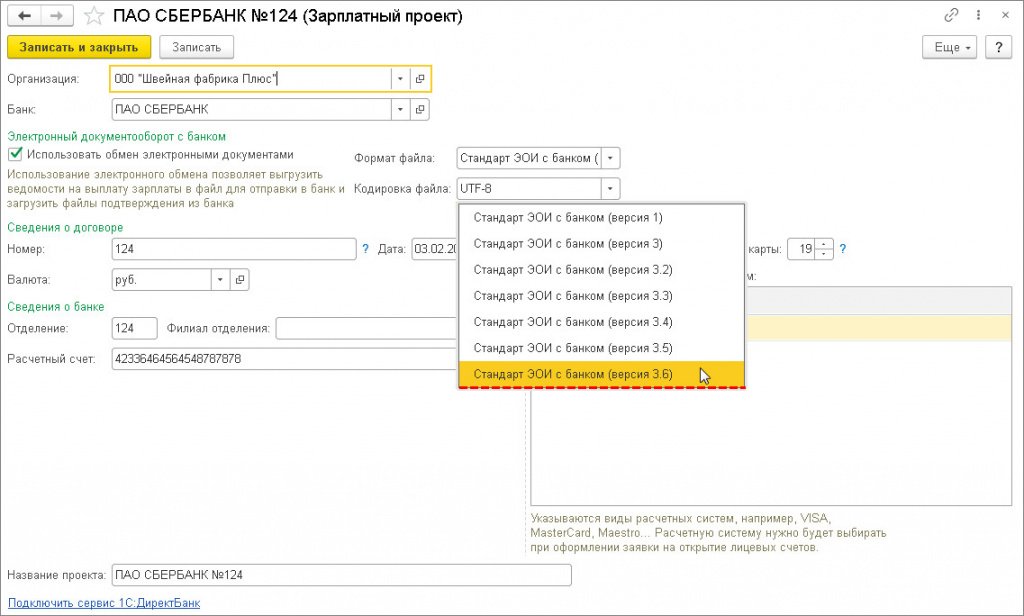Click the blue question mark beside contract number

[x=366, y=249]
